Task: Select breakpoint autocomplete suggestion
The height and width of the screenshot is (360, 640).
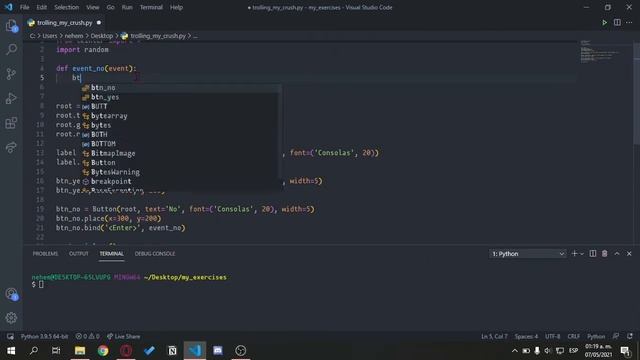Action: coord(181,181)
